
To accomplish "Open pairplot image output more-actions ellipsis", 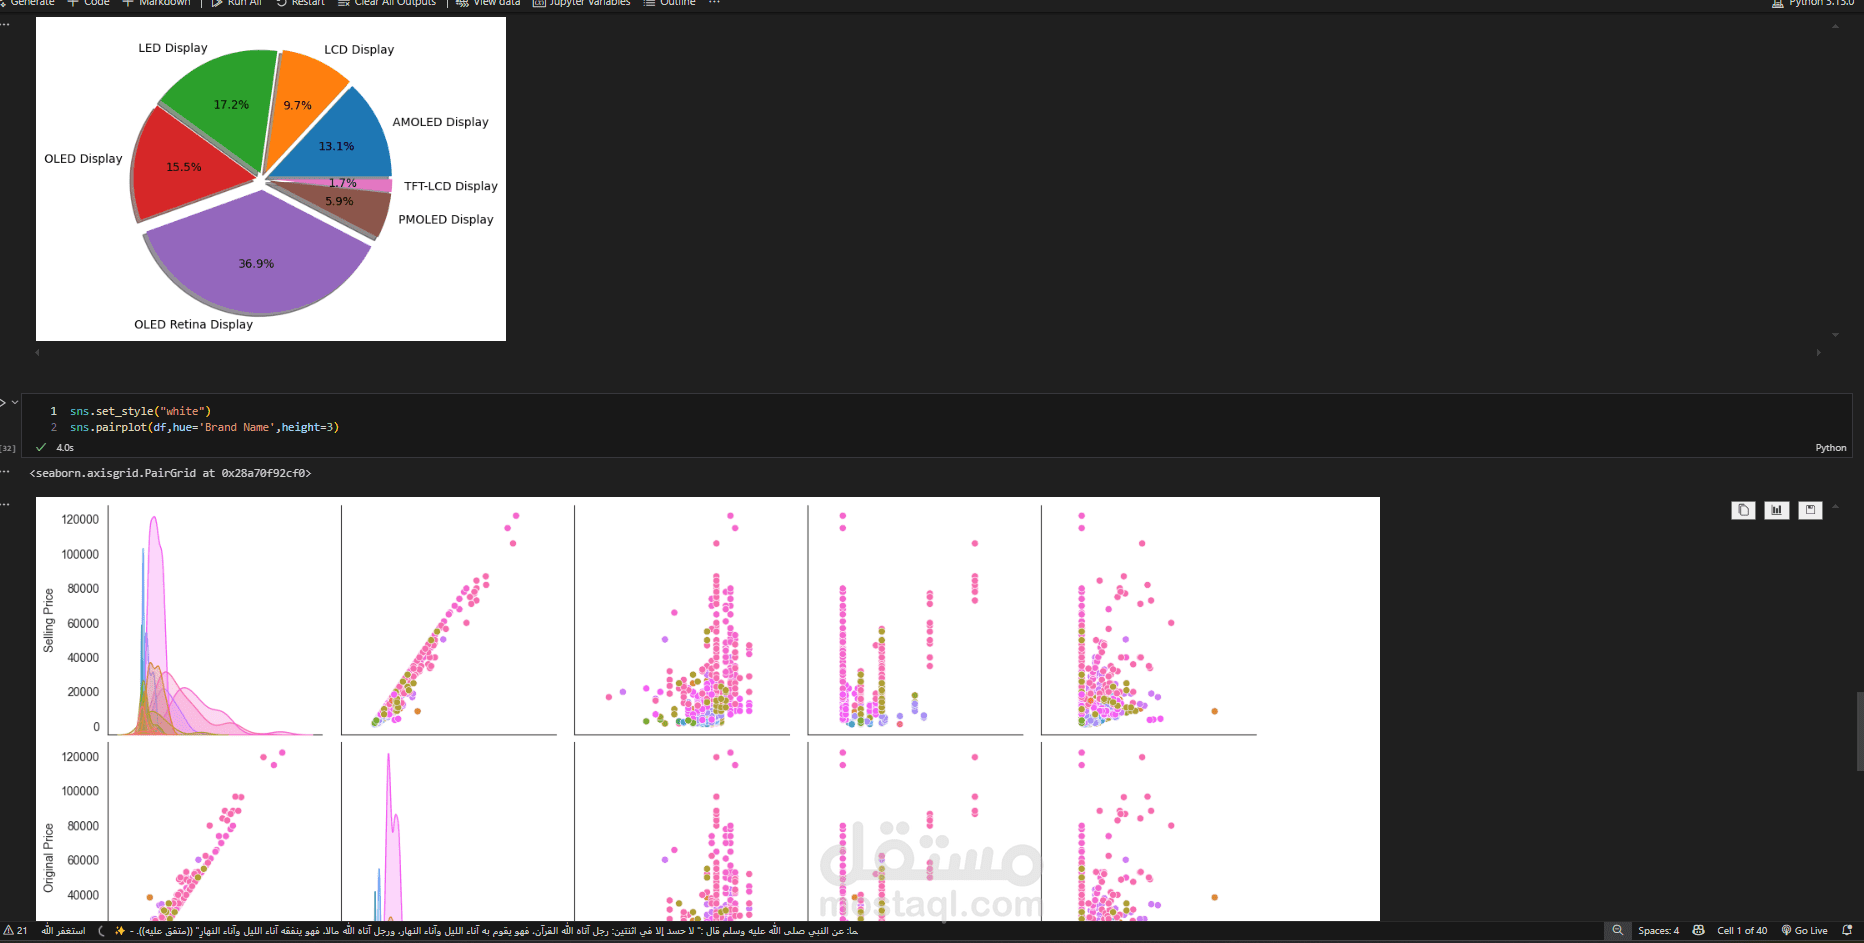I will point(5,504).
